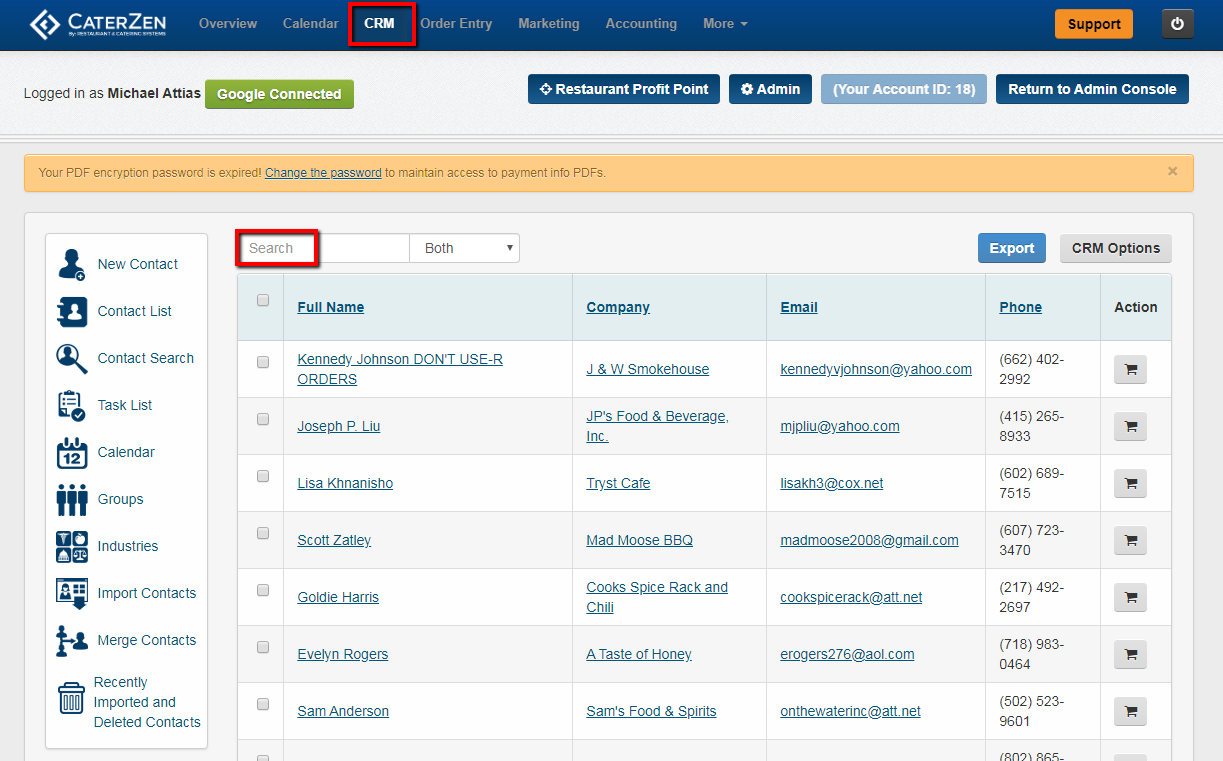Open Order Entry tab

(456, 23)
